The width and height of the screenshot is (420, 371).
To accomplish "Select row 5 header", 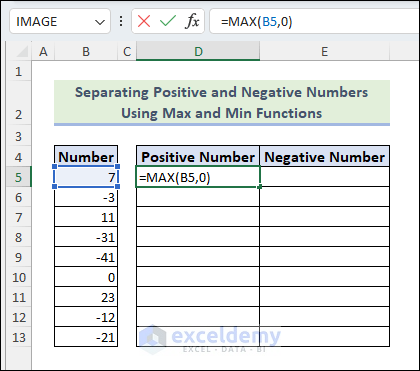I will click(19, 177).
